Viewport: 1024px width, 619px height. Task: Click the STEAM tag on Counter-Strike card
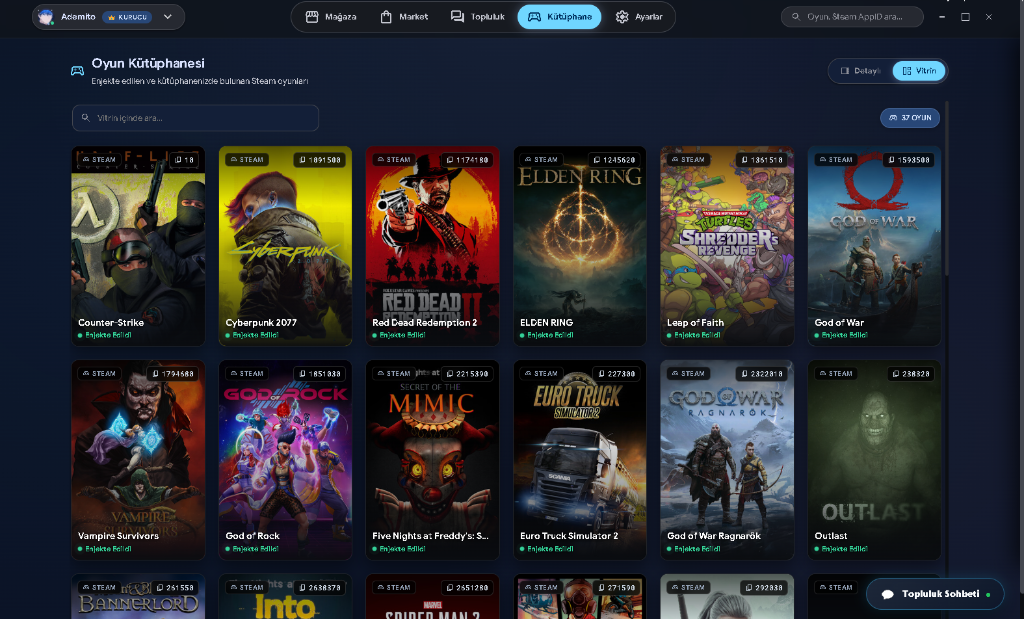click(x=99, y=159)
